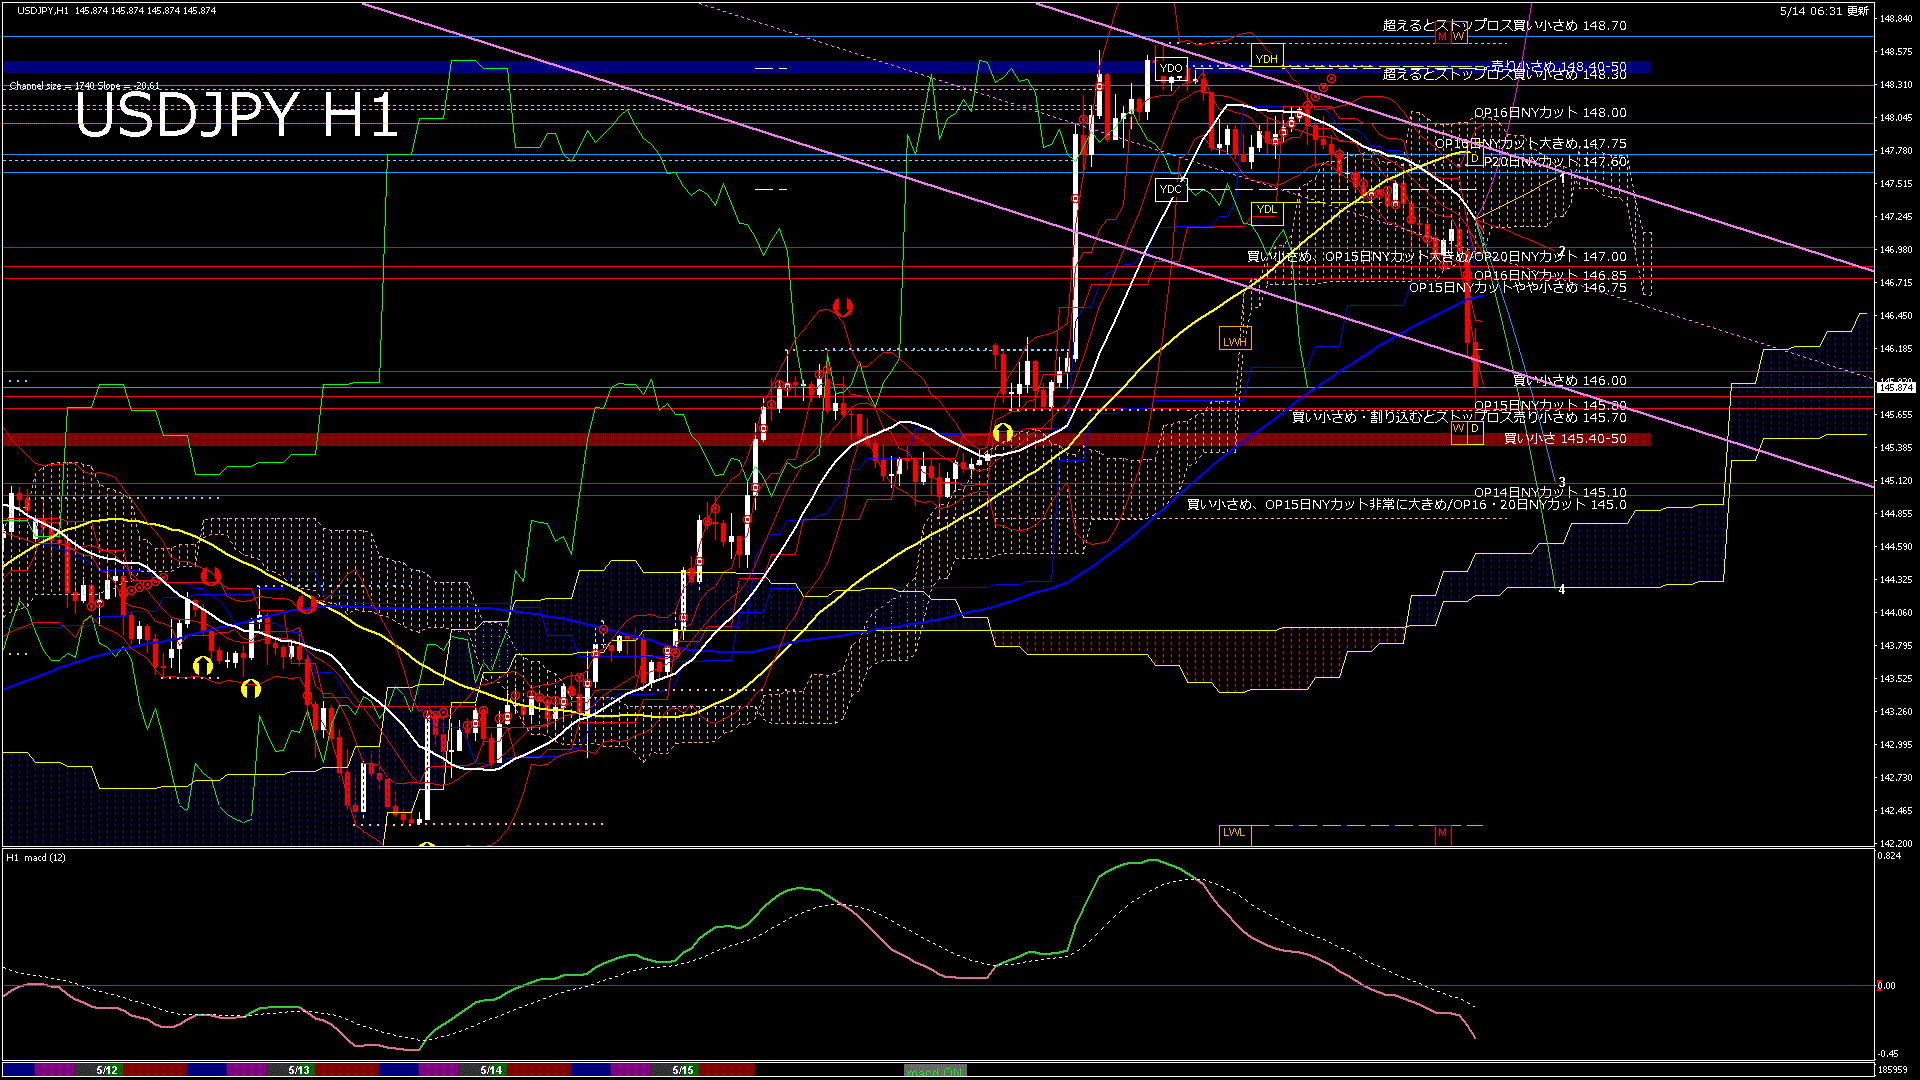Select the orange LWH label
The height and width of the screenshot is (1080, 1920).
coord(1235,341)
